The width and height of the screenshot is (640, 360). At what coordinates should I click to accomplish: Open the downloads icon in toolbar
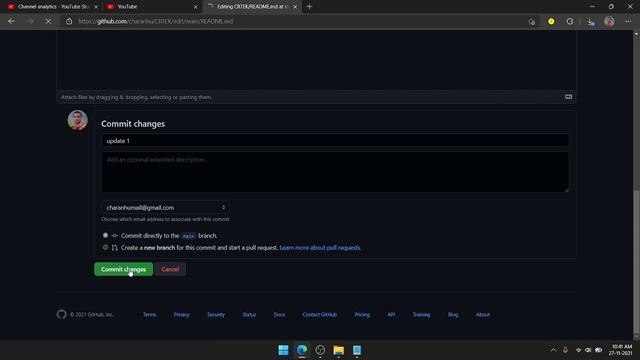(590, 22)
